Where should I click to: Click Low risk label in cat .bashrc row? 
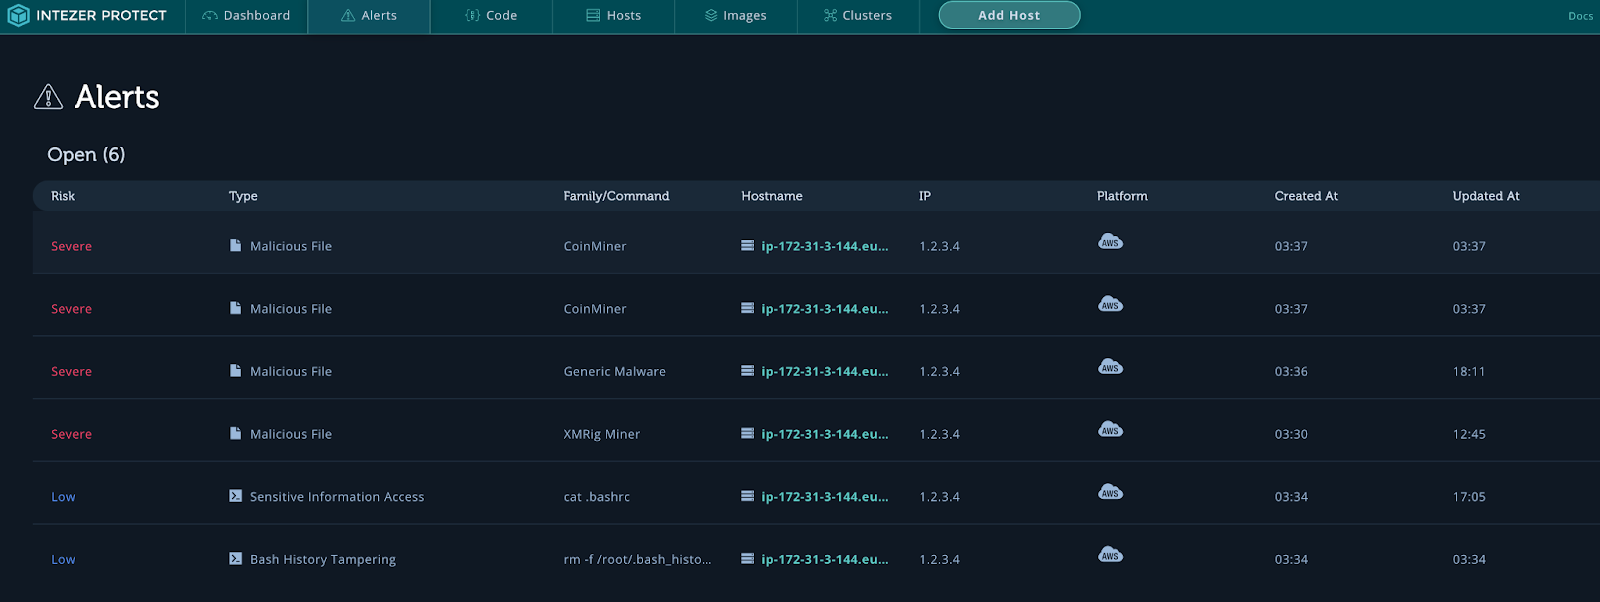tap(63, 497)
